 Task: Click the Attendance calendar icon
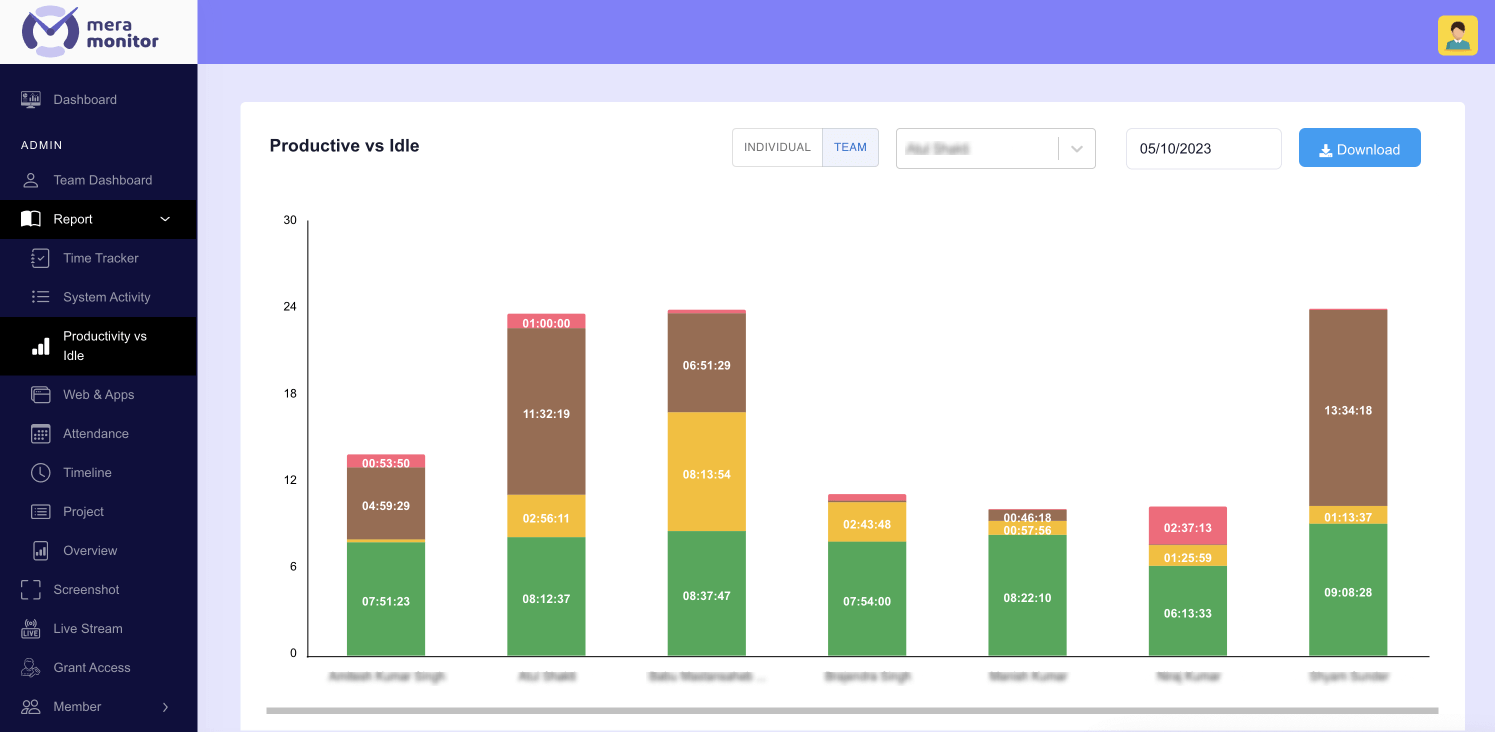tap(40, 433)
